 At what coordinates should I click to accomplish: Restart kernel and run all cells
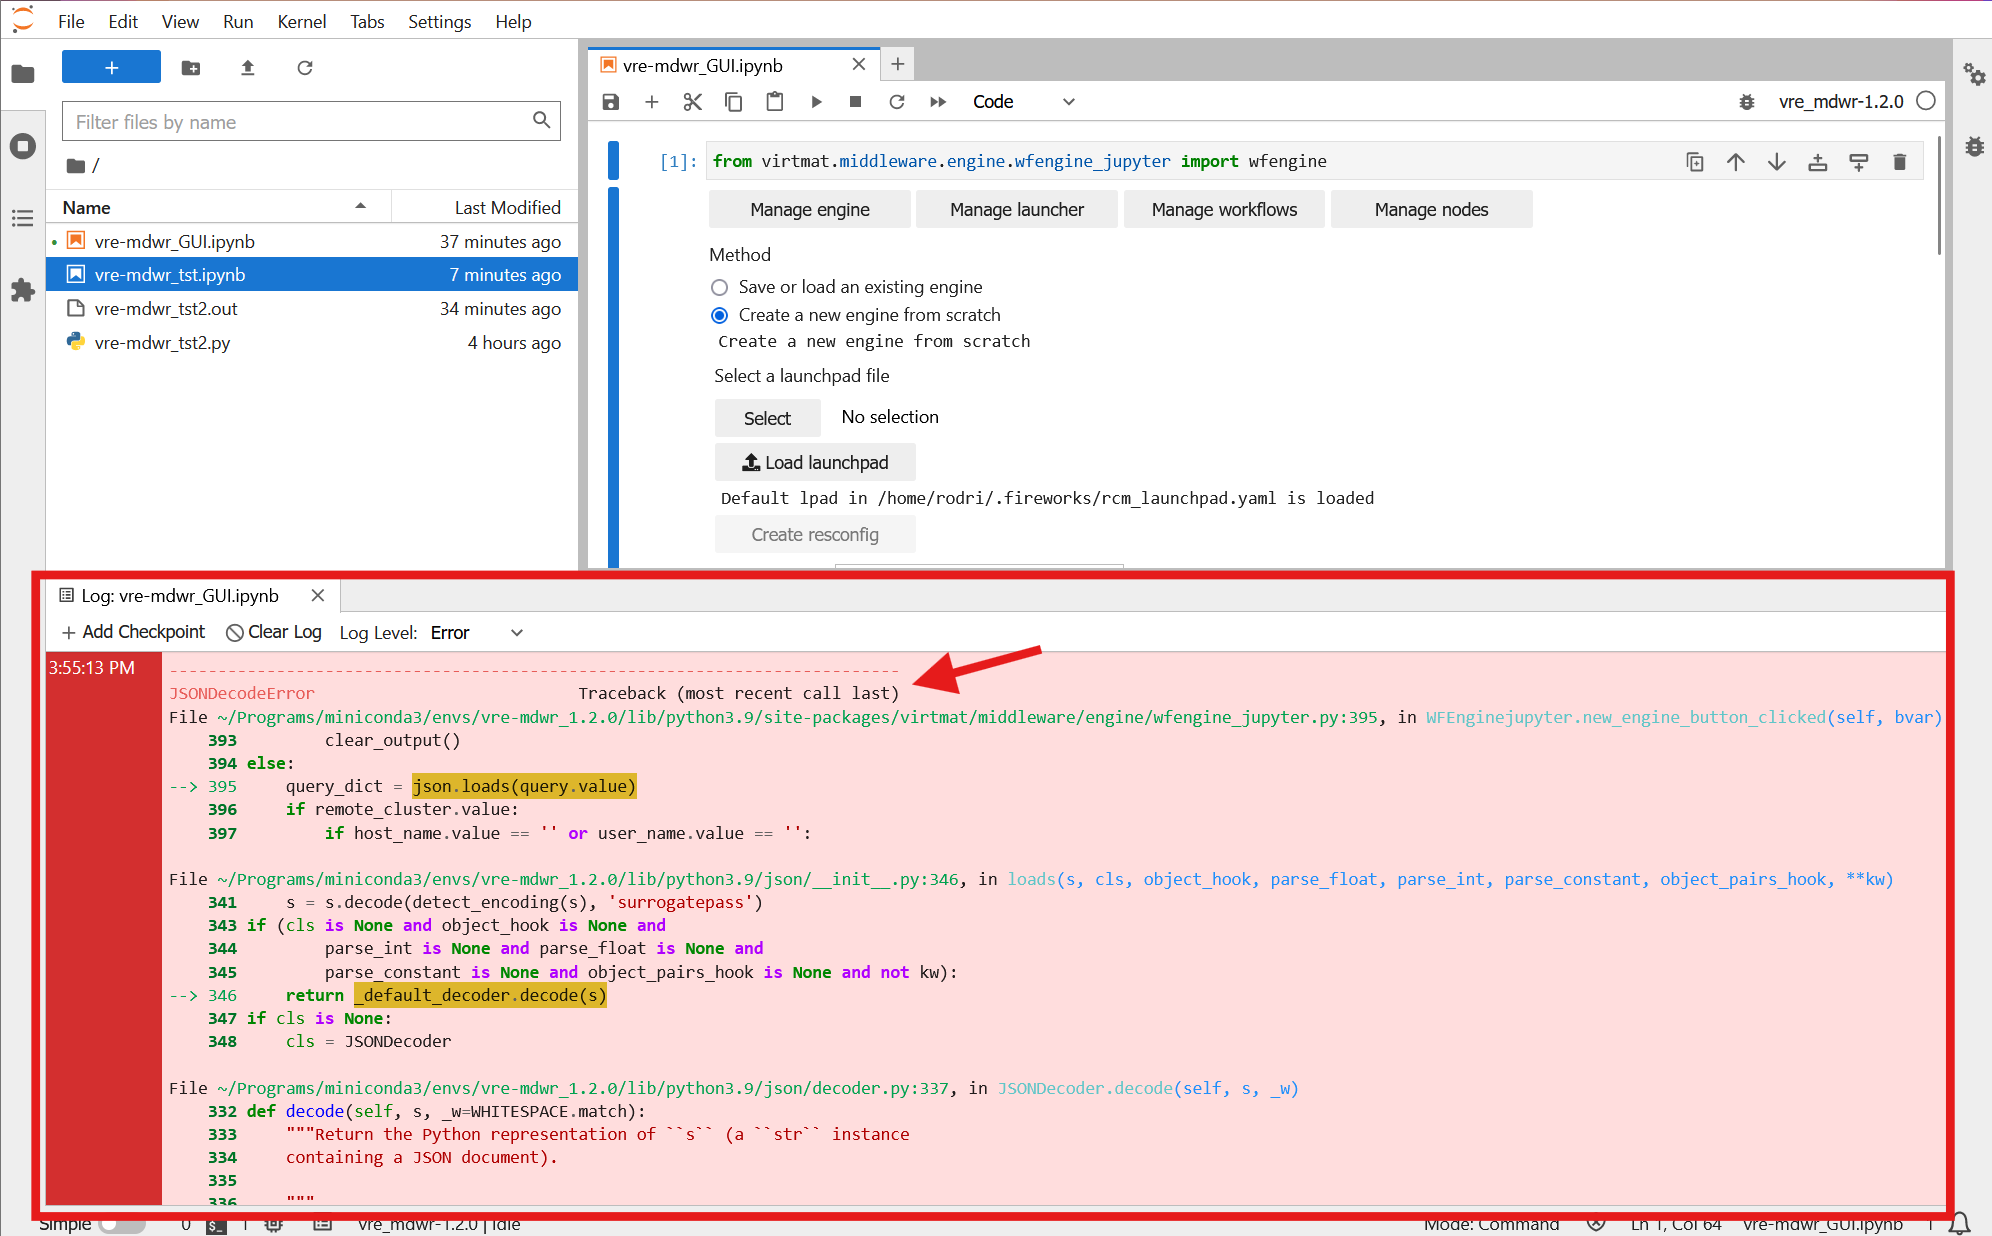tap(938, 102)
